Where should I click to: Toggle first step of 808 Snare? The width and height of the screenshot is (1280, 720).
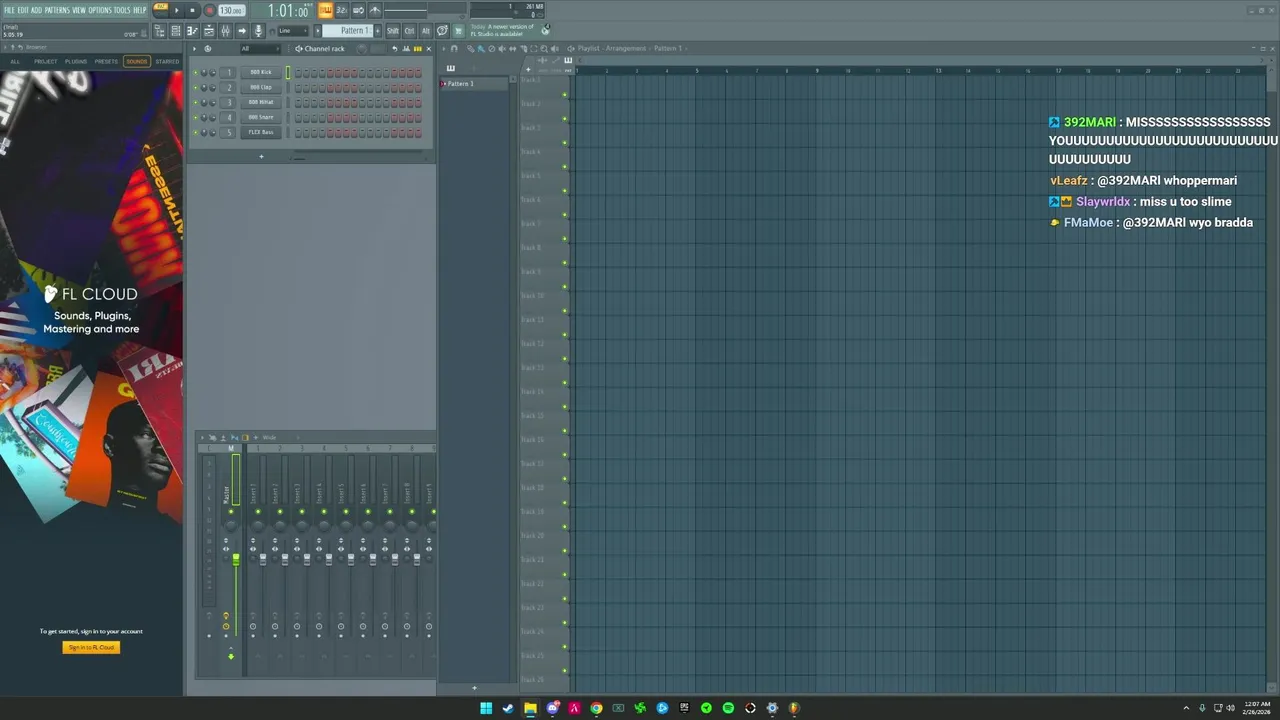click(x=298, y=118)
